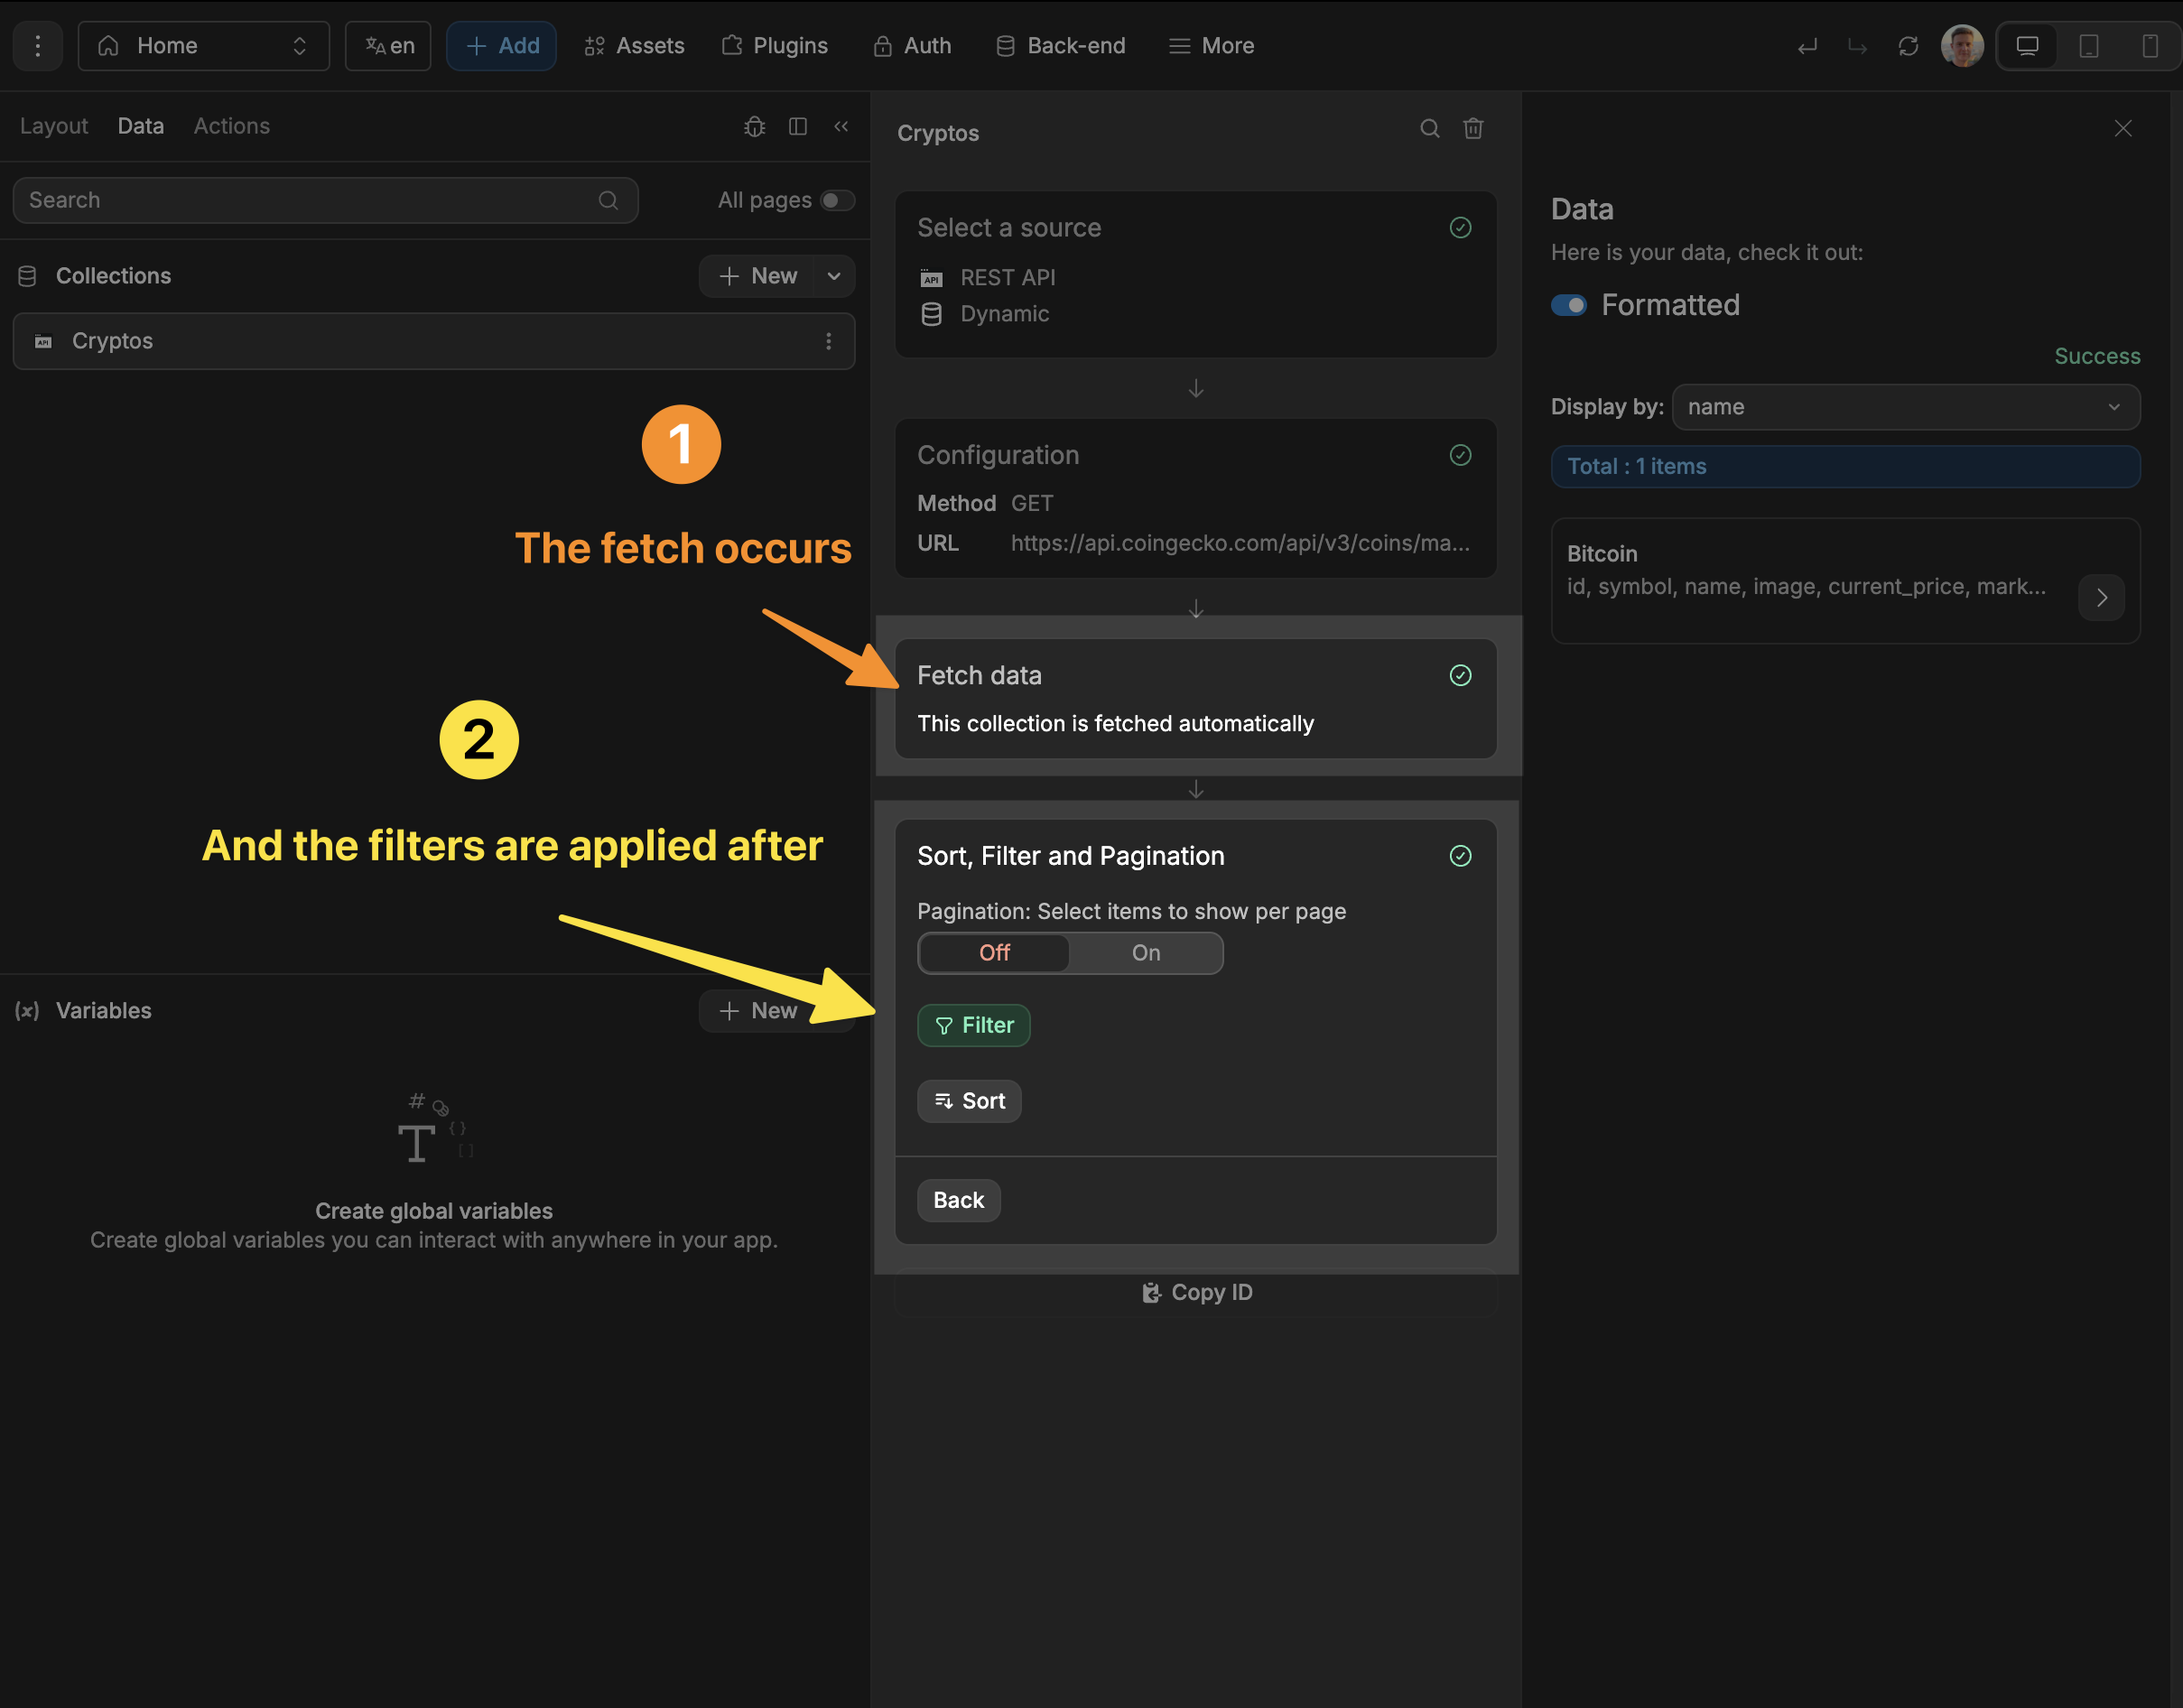Expand the Collections New dropdown arrow
Image resolution: width=2183 pixels, height=1708 pixels.
834,276
